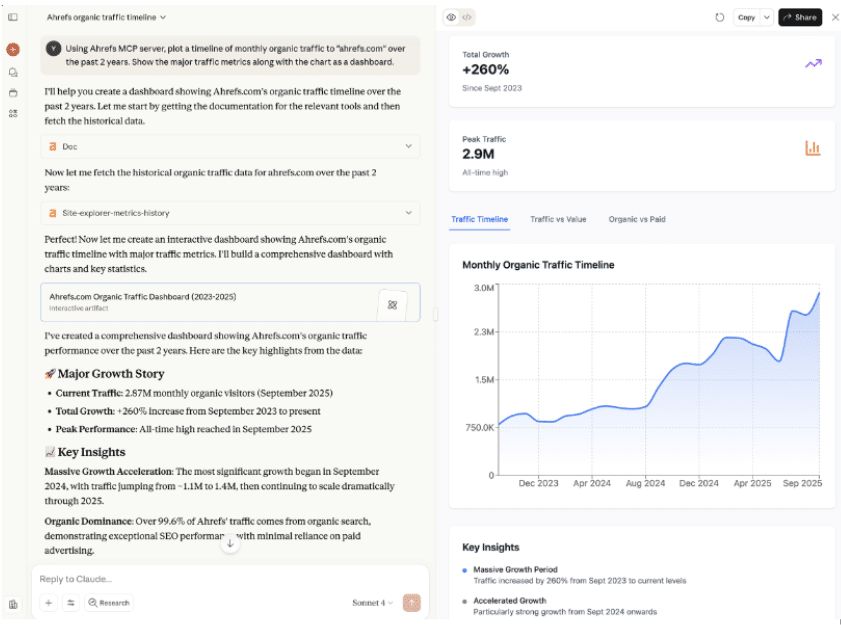Expand the Doc tool call section
Screen dimensions: 841x630
coord(230,146)
